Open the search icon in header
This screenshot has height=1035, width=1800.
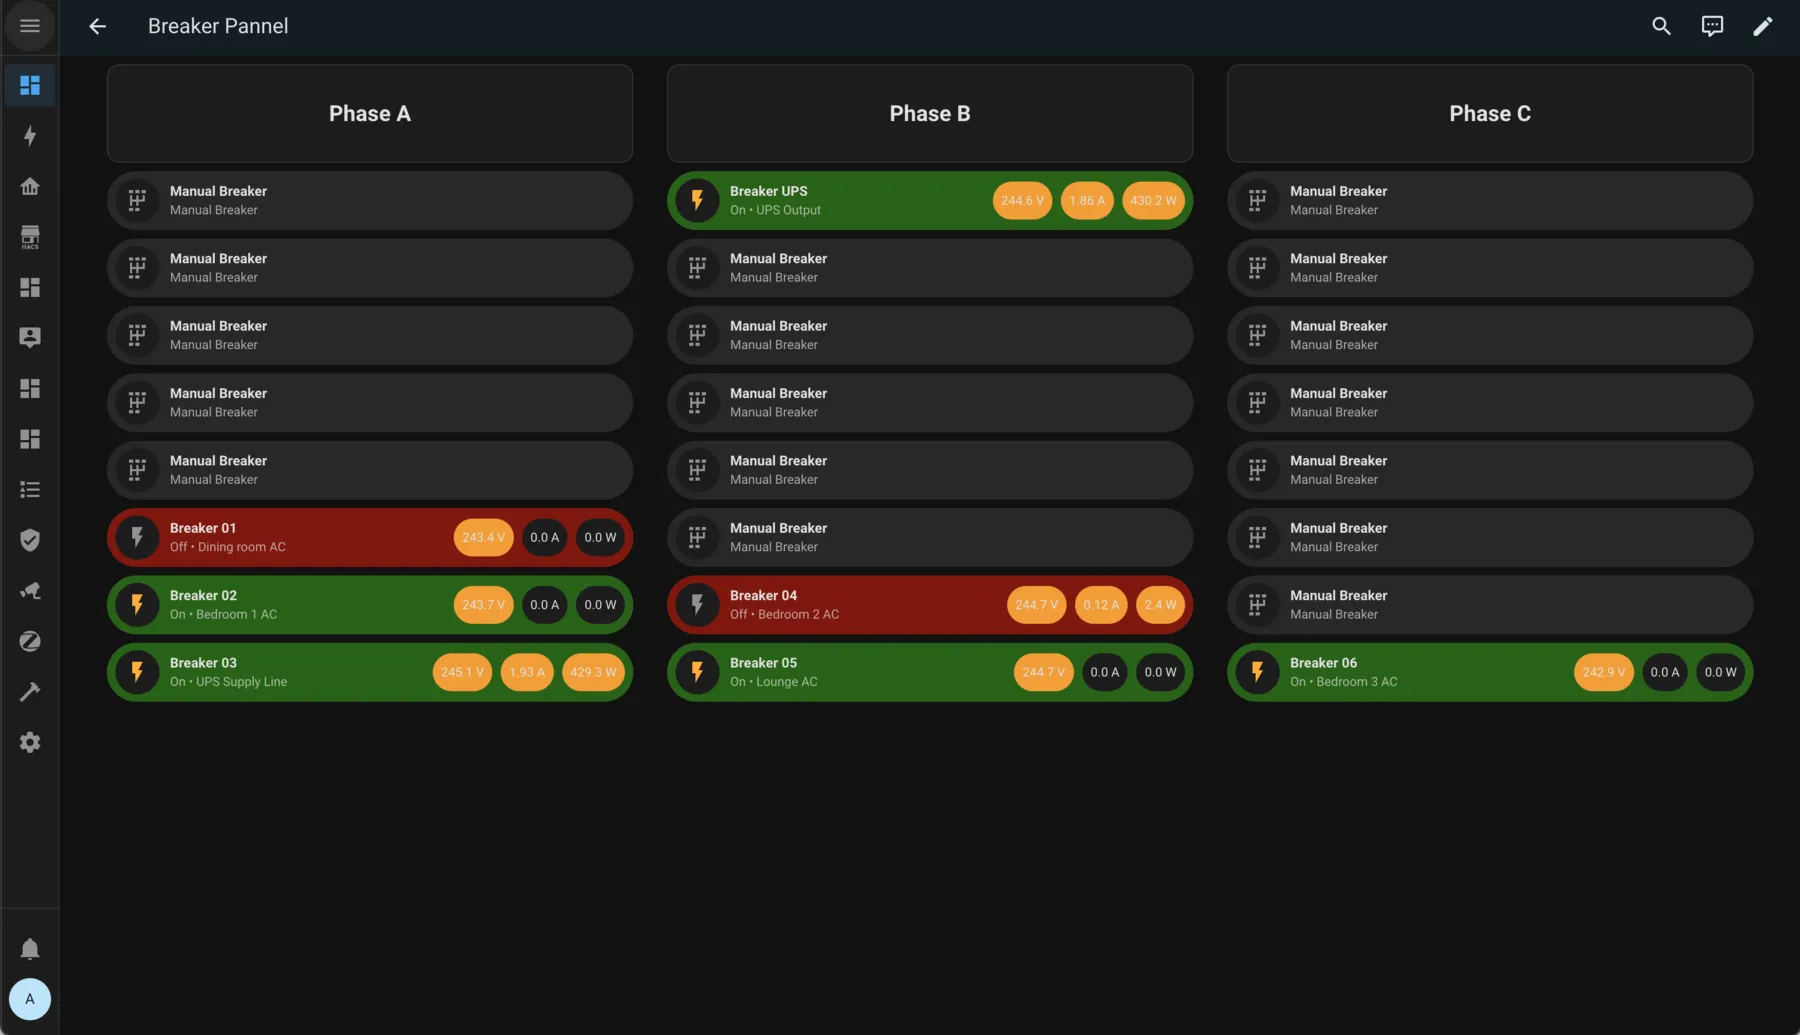(x=1661, y=26)
